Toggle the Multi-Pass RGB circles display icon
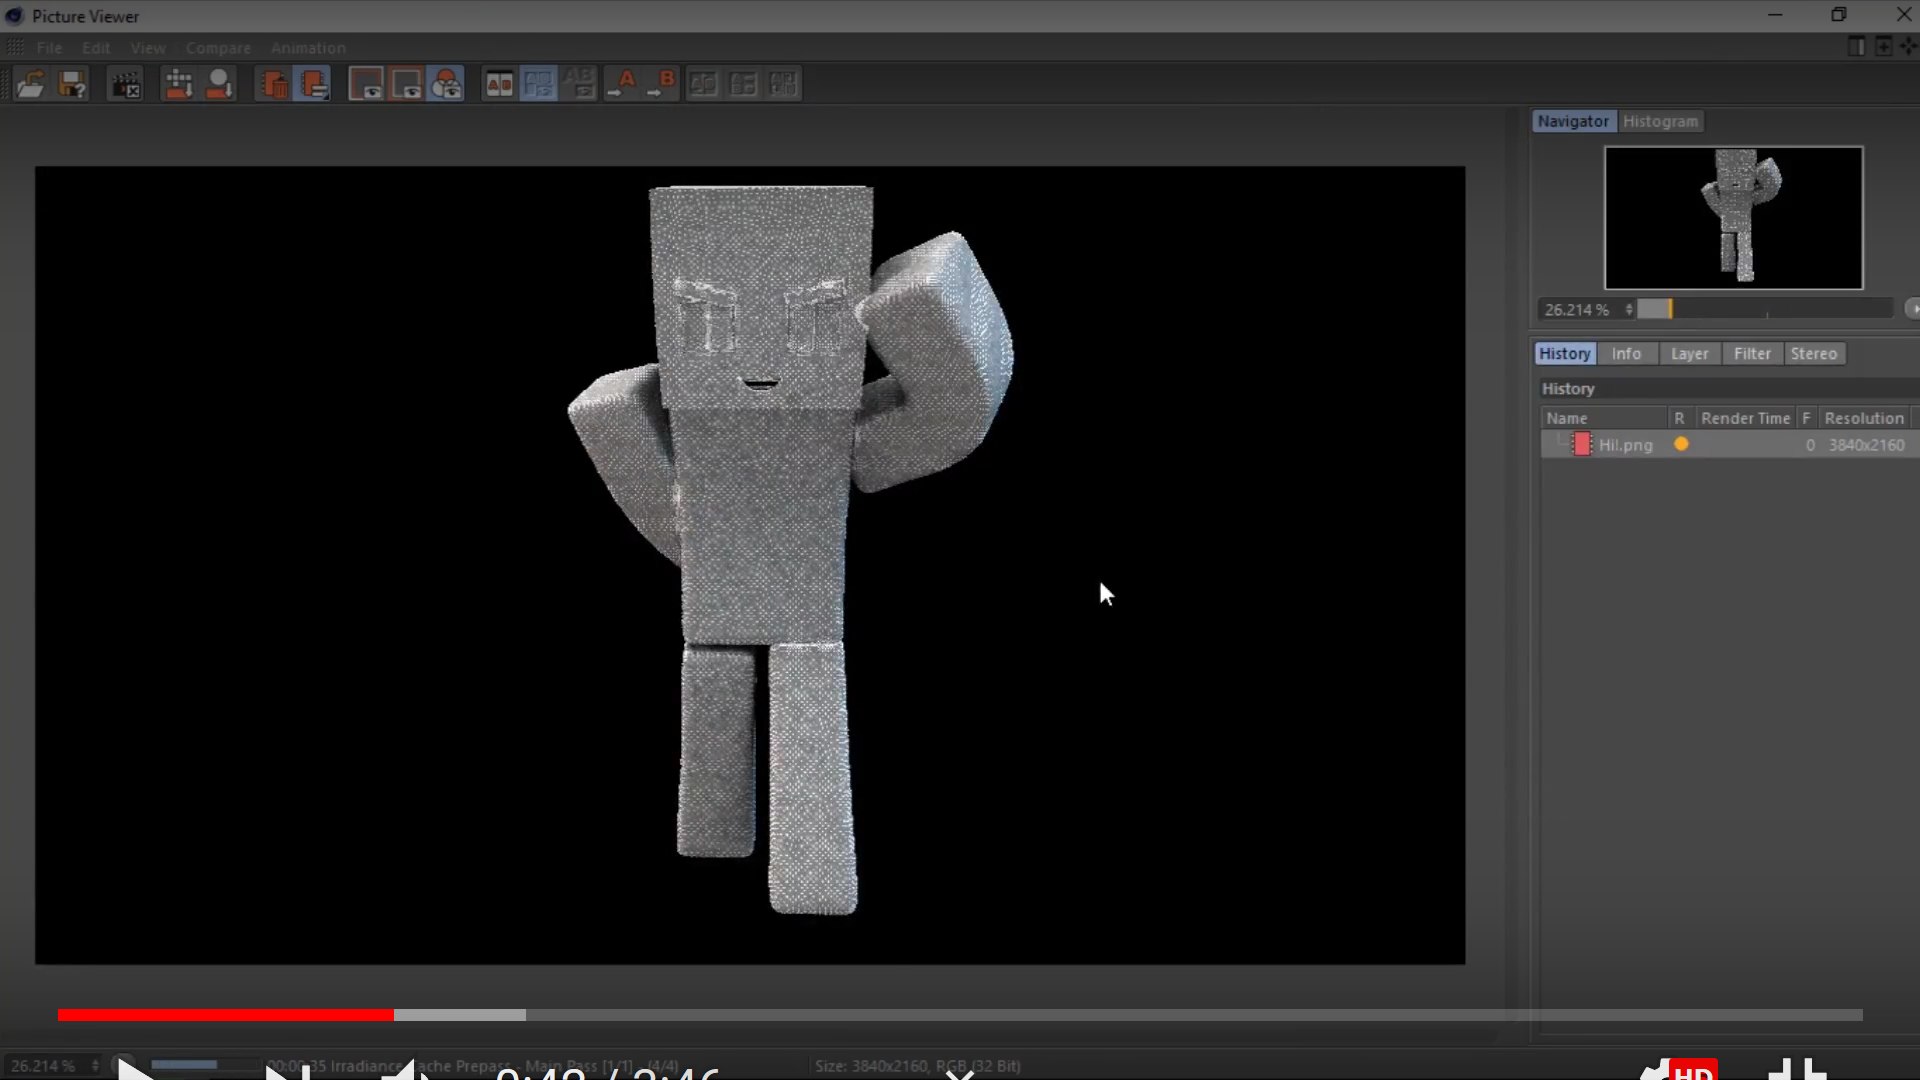 446,84
